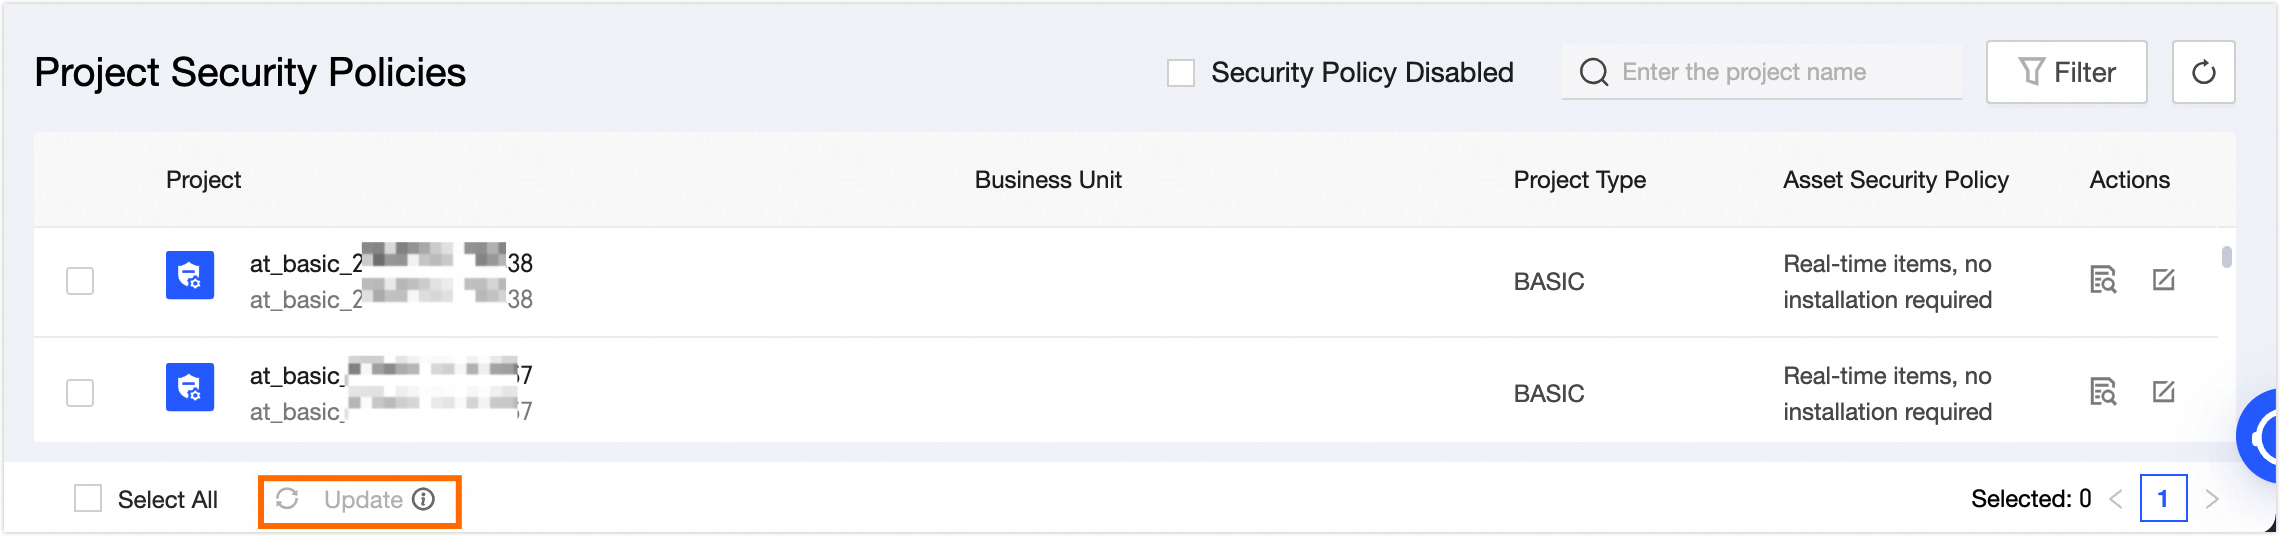2280x536 pixels.
Task: Go to next page using right chevron
Action: coord(2212,499)
